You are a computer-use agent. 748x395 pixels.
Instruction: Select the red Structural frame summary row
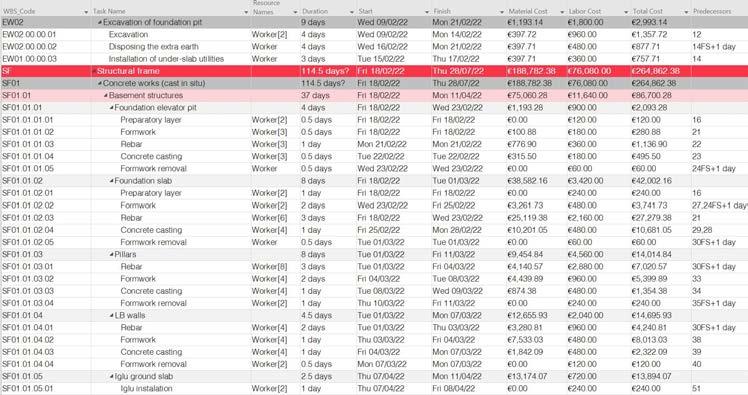tap(374, 71)
